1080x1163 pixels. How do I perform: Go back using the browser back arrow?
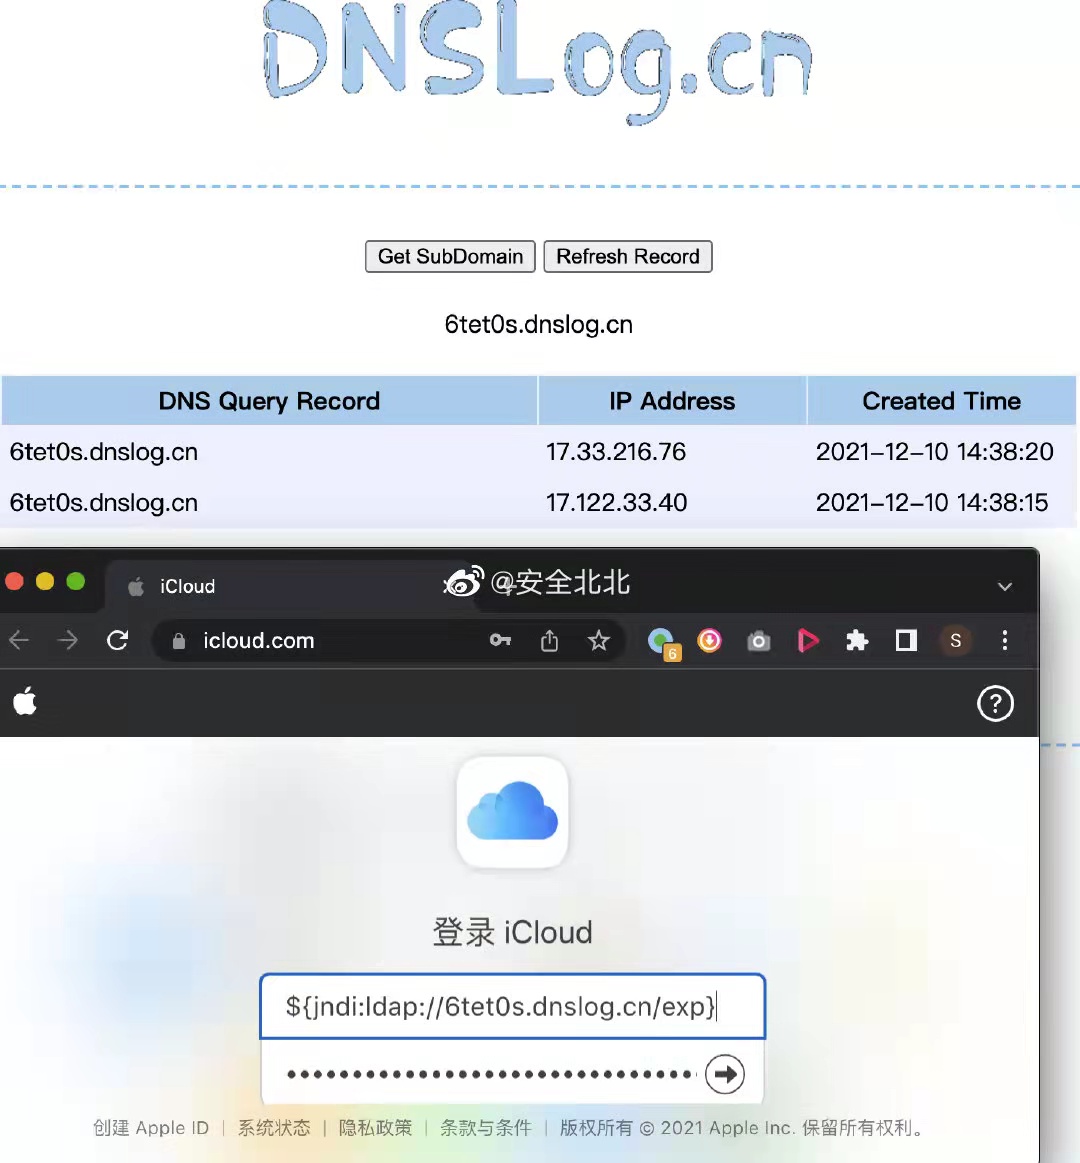(x=19, y=640)
